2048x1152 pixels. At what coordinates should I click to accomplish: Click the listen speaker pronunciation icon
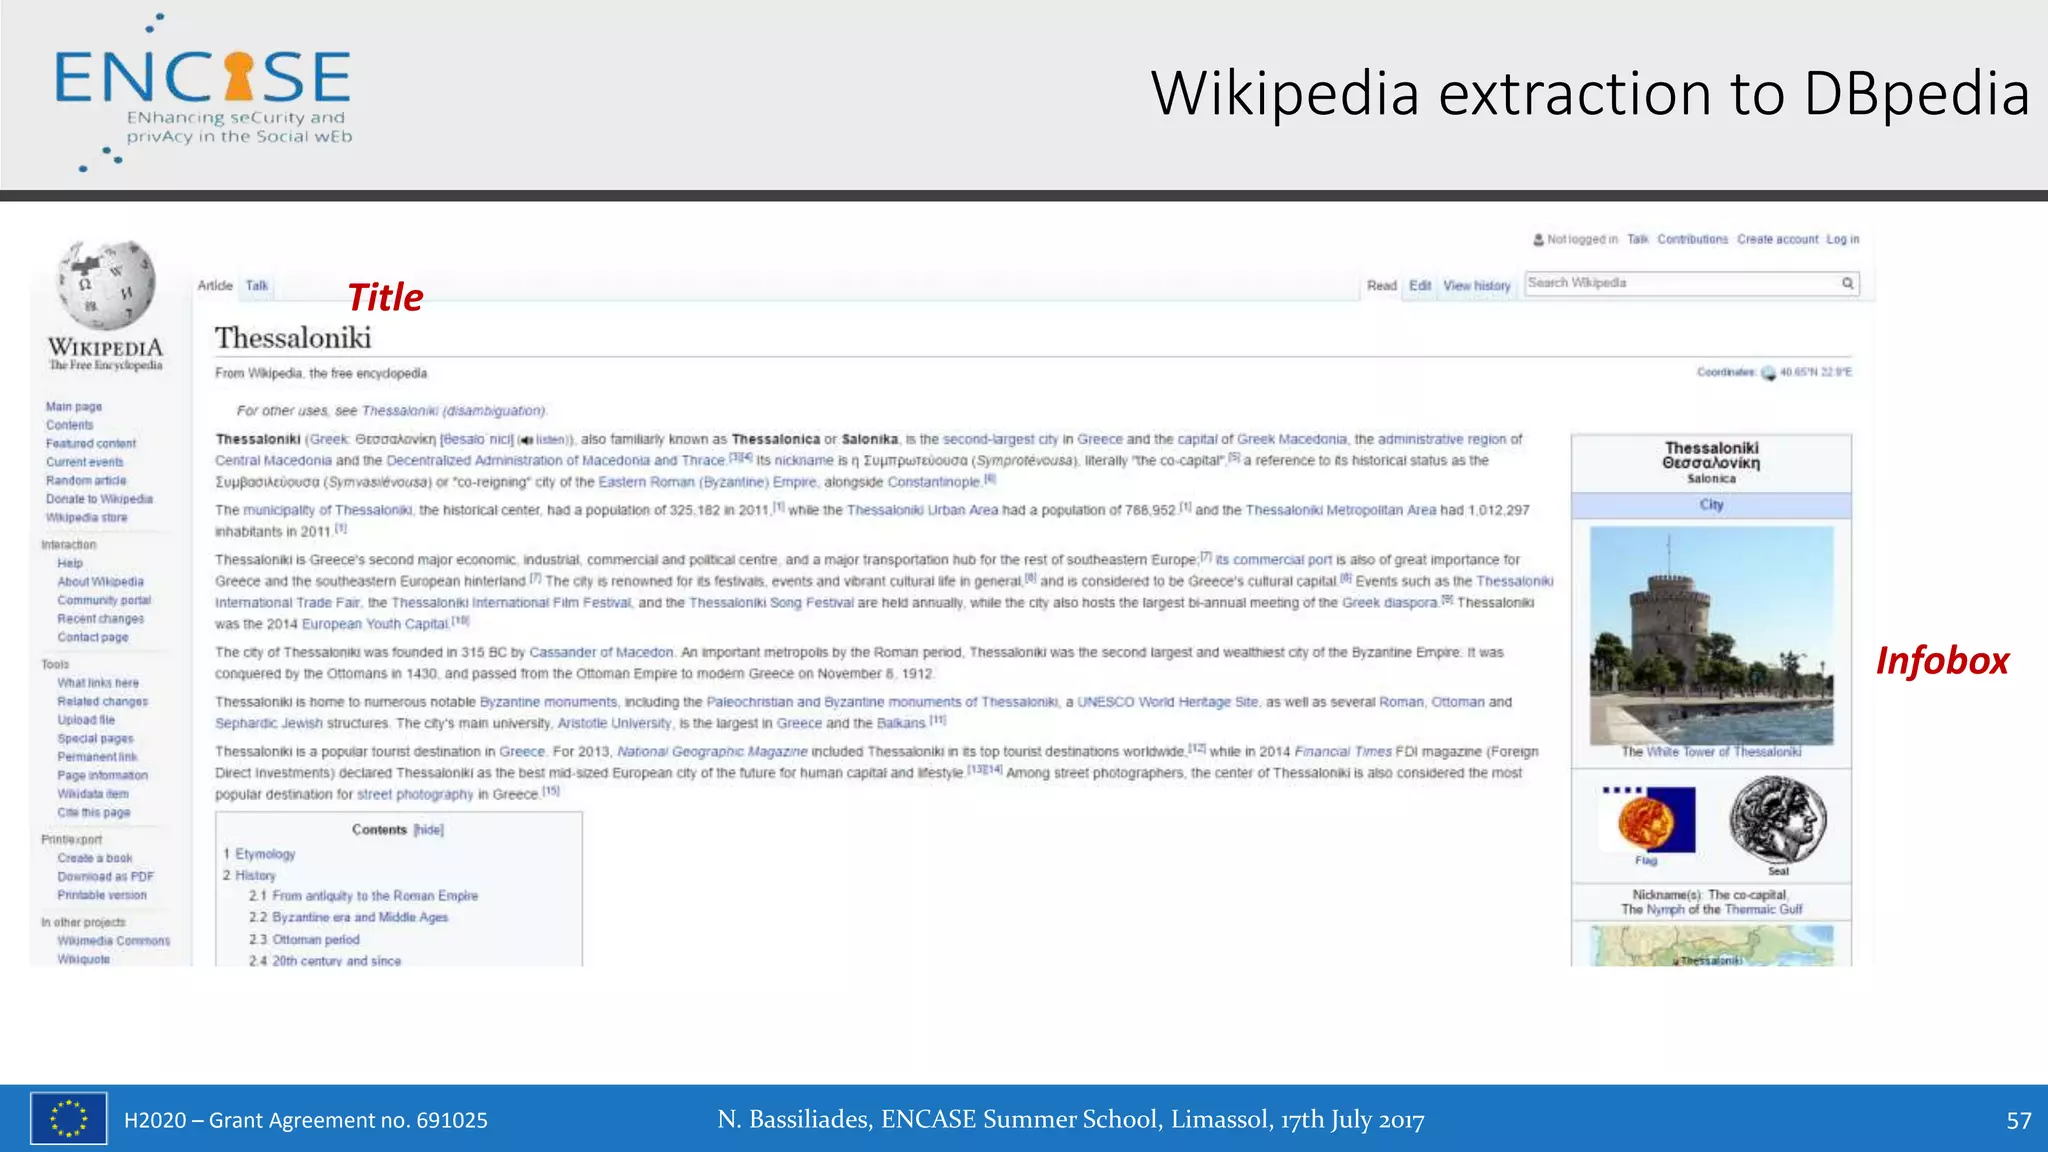click(526, 440)
